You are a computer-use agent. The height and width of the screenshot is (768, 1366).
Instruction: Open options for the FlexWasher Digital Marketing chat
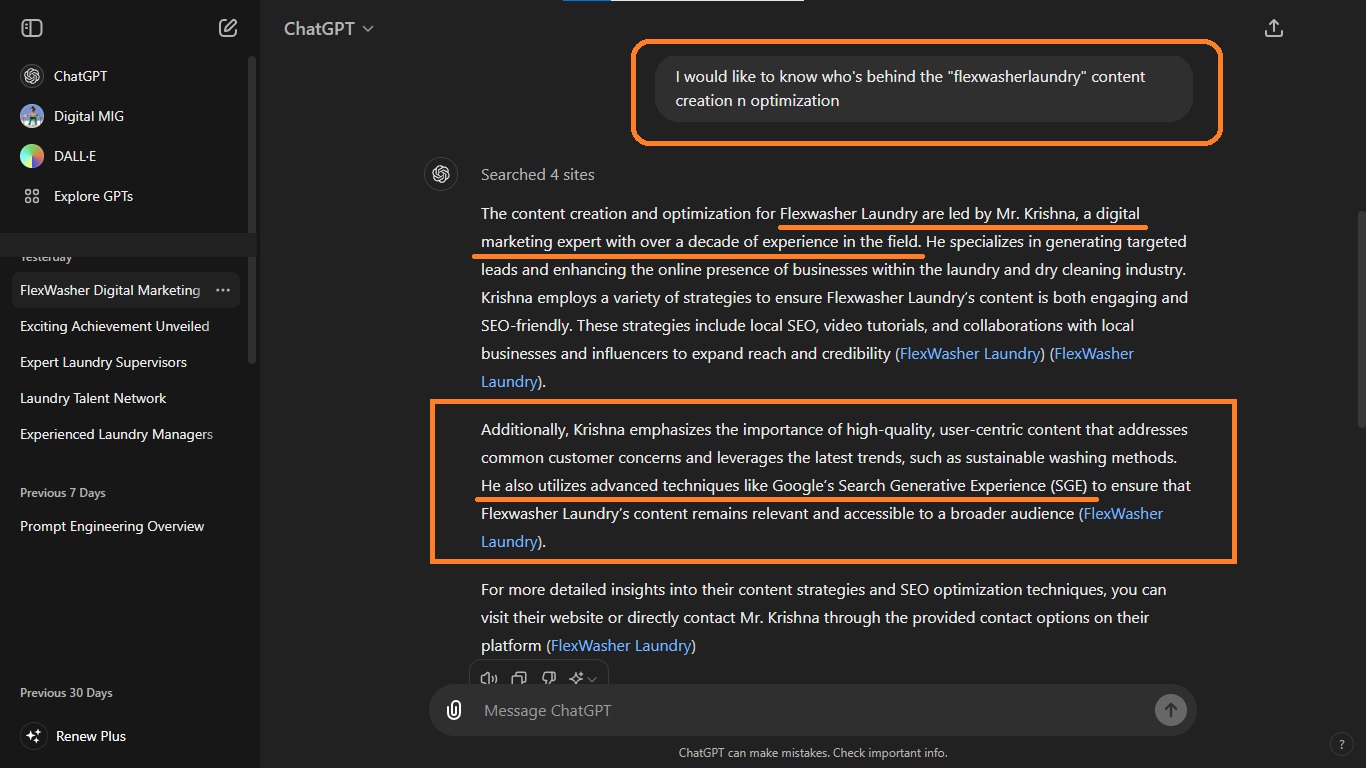coord(223,290)
